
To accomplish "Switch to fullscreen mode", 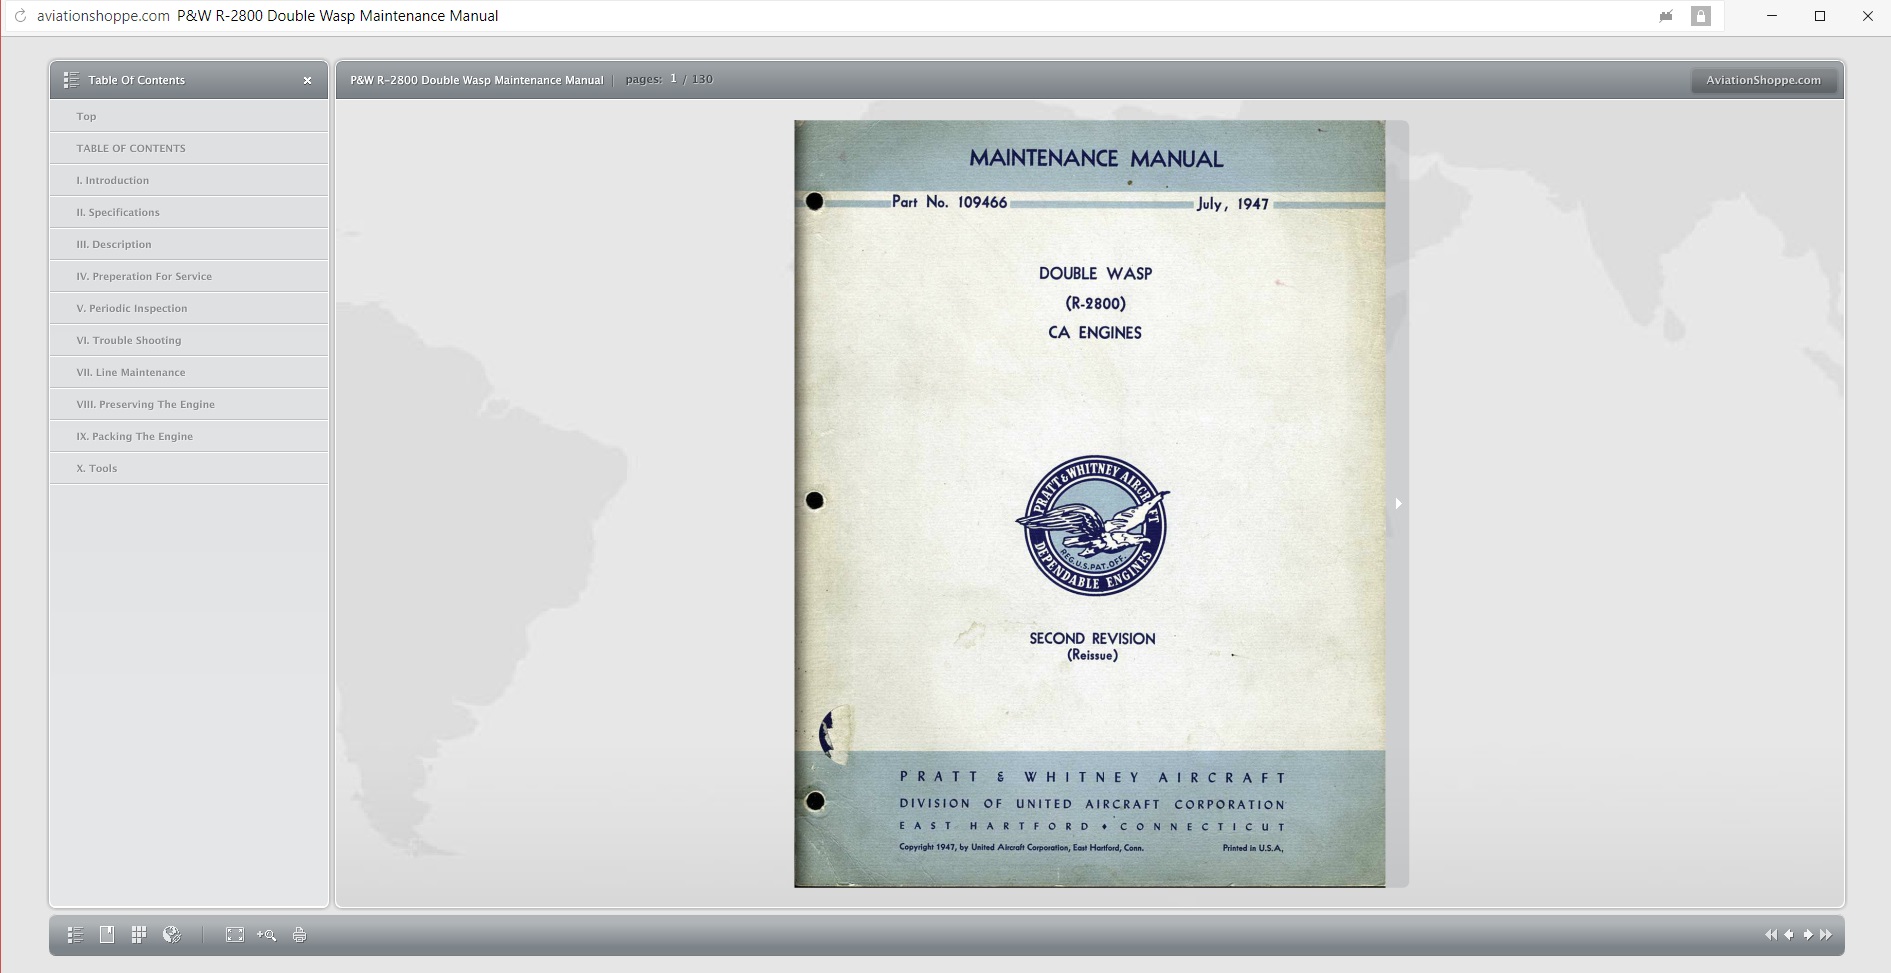I will click(235, 935).
